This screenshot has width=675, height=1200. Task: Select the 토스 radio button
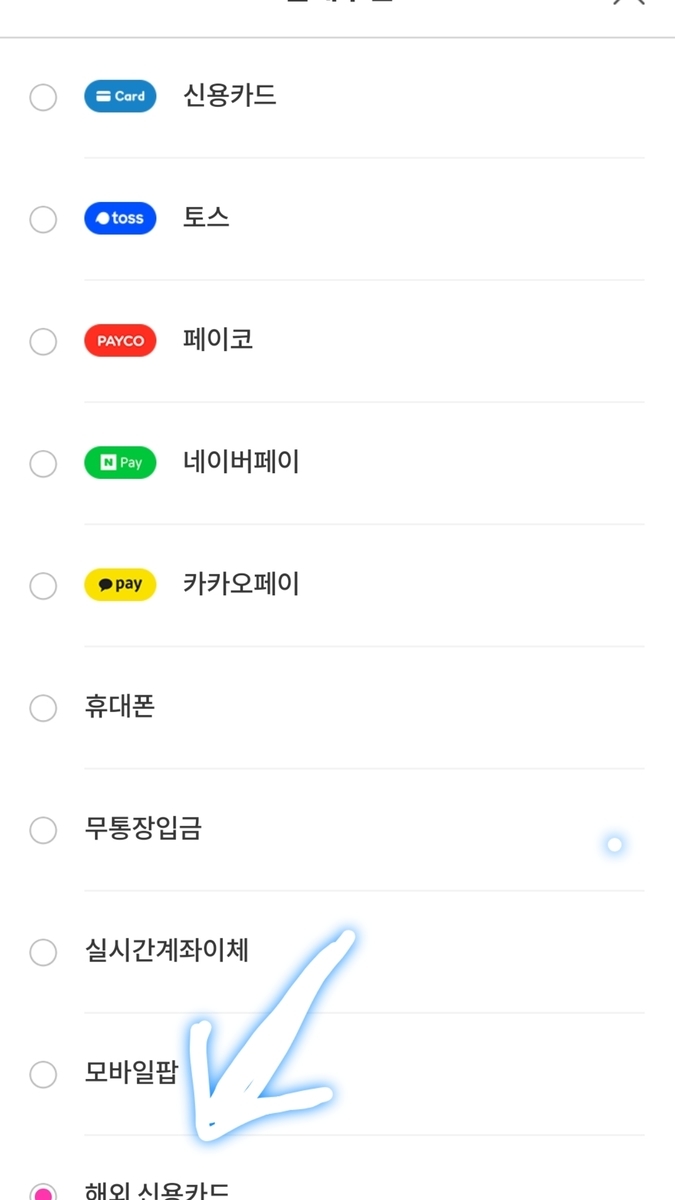(x=43, y=219)
